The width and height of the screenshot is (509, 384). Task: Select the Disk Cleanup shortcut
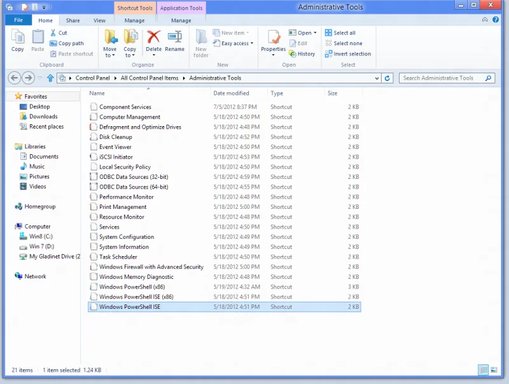[224, 137]
